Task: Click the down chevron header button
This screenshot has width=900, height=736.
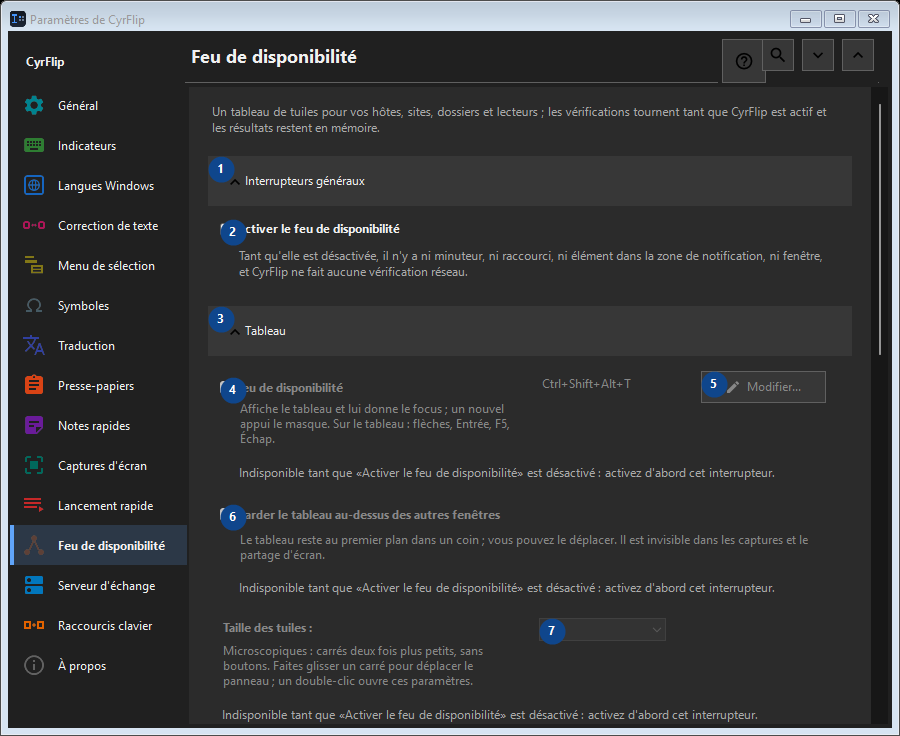Action: (x=818, y=55)
